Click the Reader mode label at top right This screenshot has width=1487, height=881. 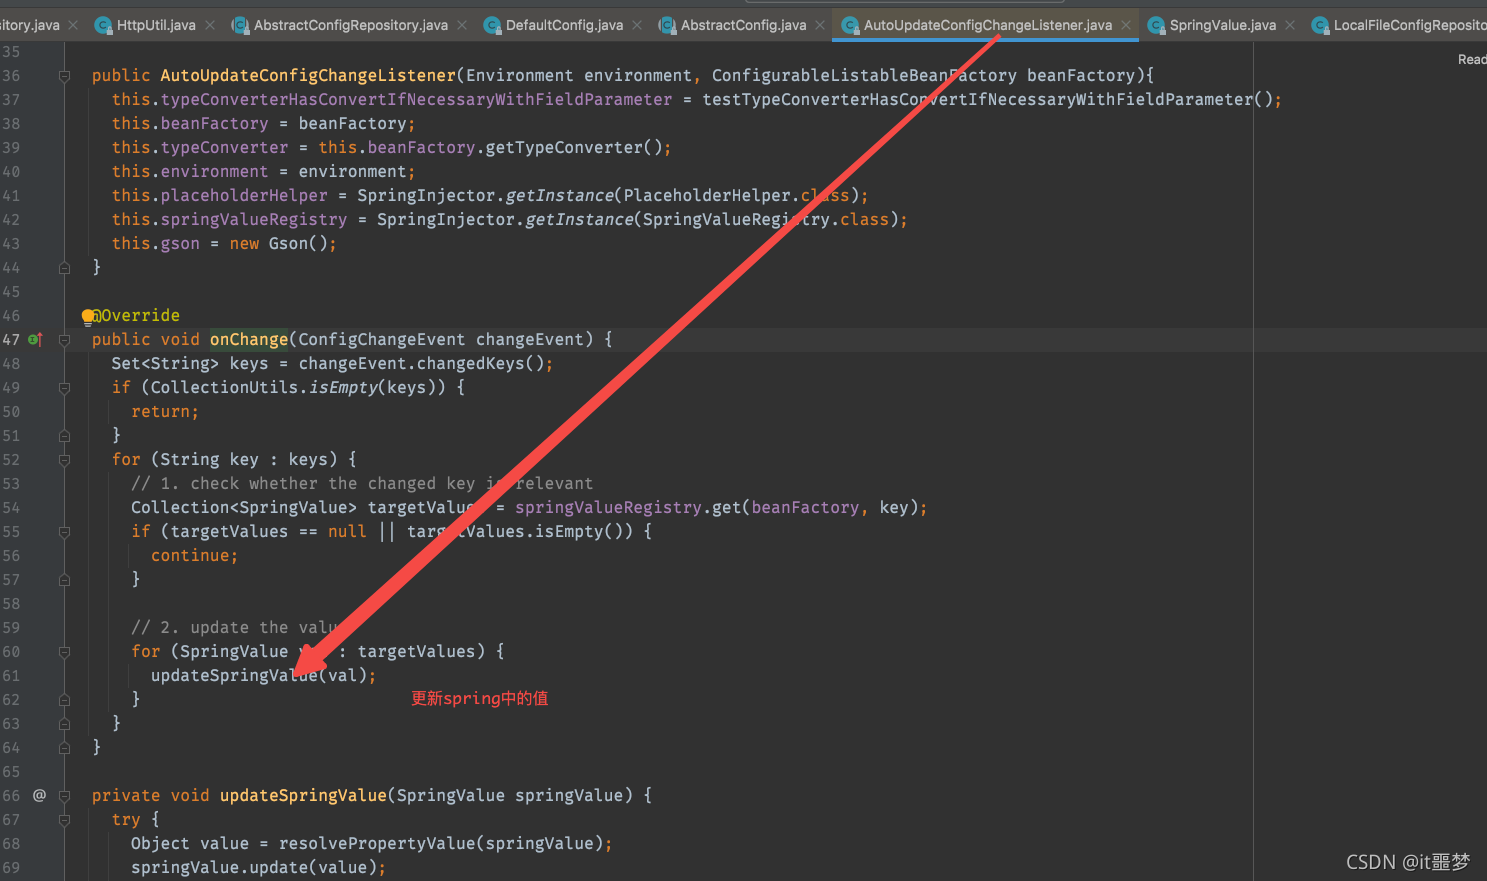[1472, 60]
